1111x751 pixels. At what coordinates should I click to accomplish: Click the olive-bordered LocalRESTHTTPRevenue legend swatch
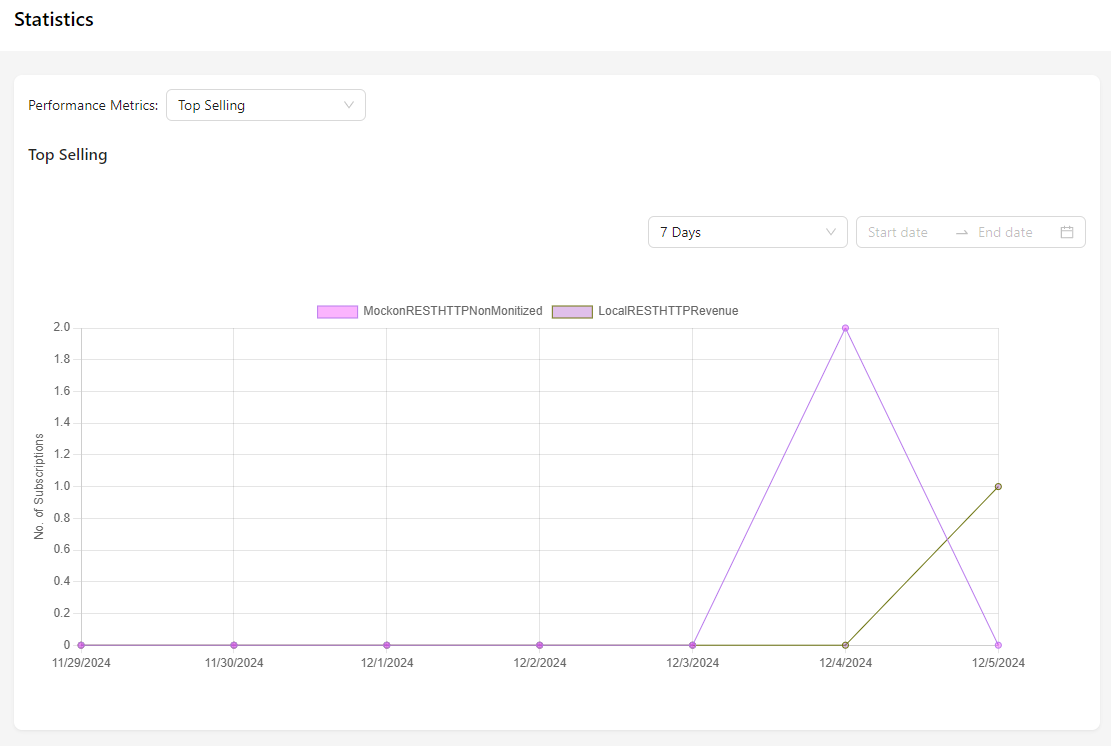572,311
